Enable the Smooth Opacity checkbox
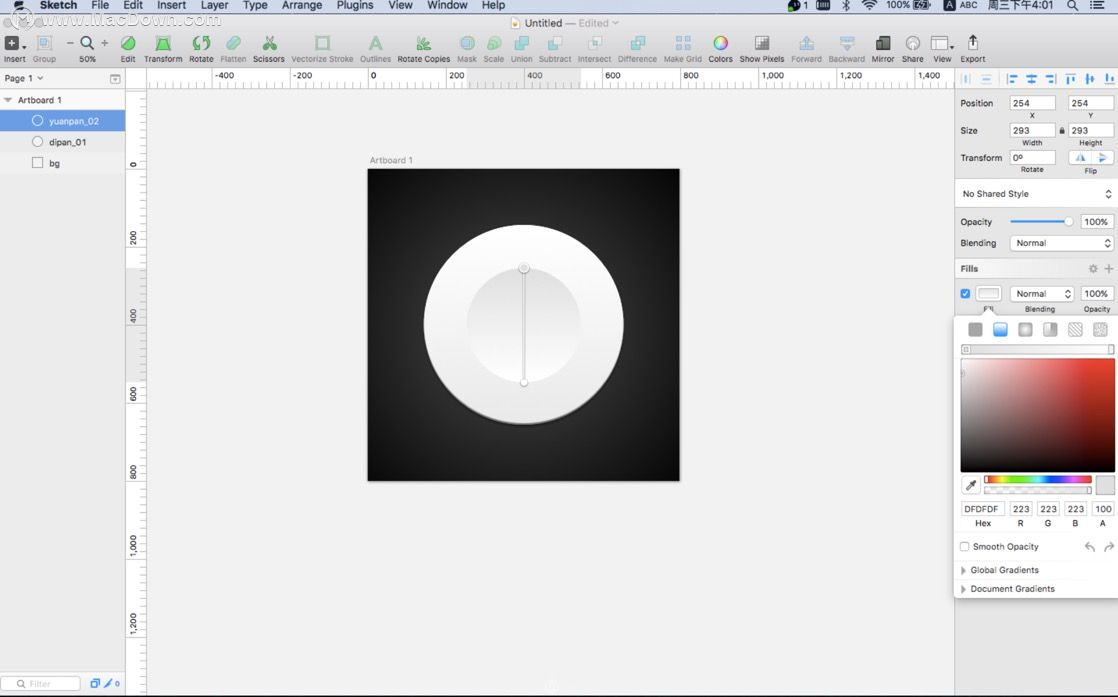This screenshot has width=1118, height=697. 965,547
